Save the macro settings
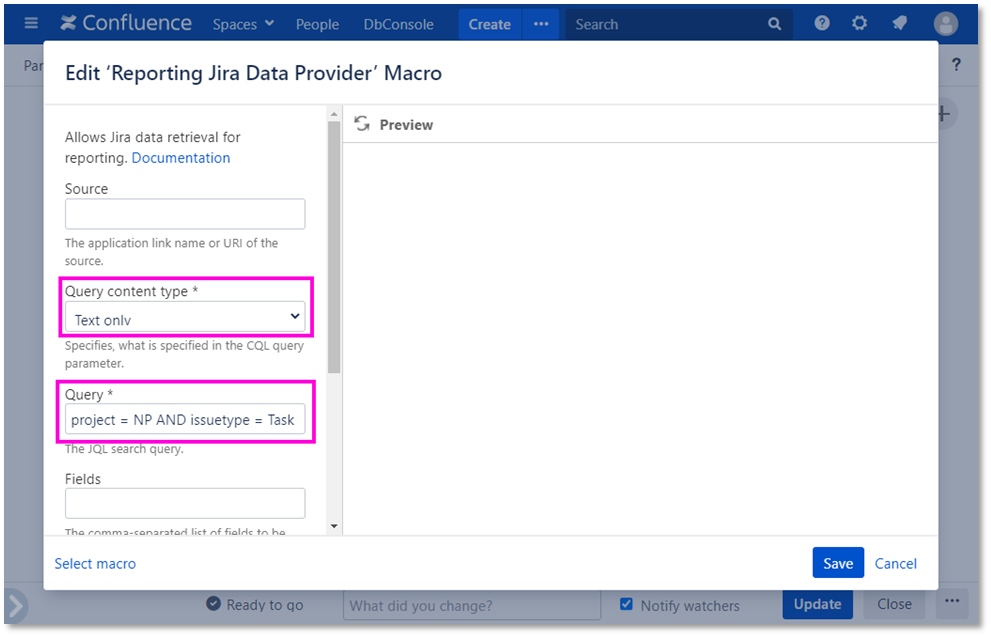 pos(838,562)
